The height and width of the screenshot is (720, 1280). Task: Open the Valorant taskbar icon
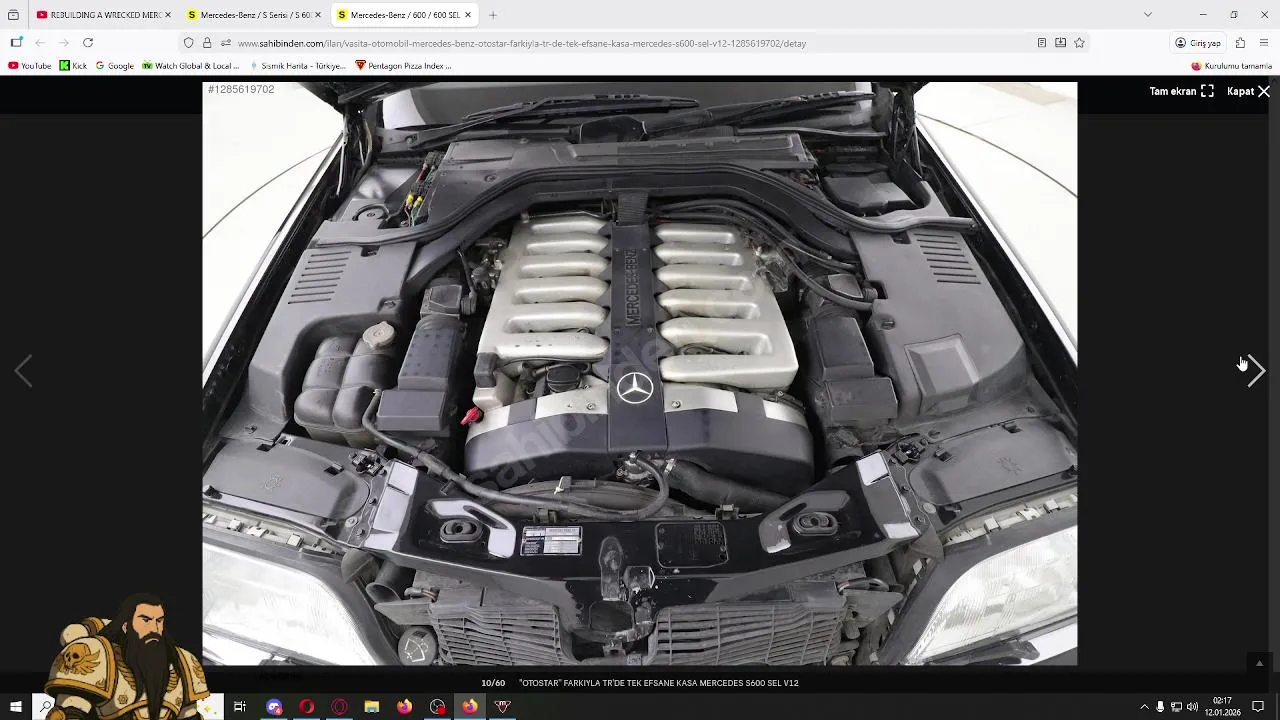(503, 707)
